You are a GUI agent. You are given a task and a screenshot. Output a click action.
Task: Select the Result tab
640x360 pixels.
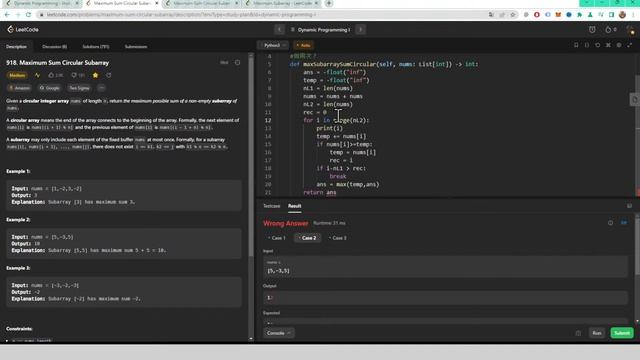coord(295,206)
